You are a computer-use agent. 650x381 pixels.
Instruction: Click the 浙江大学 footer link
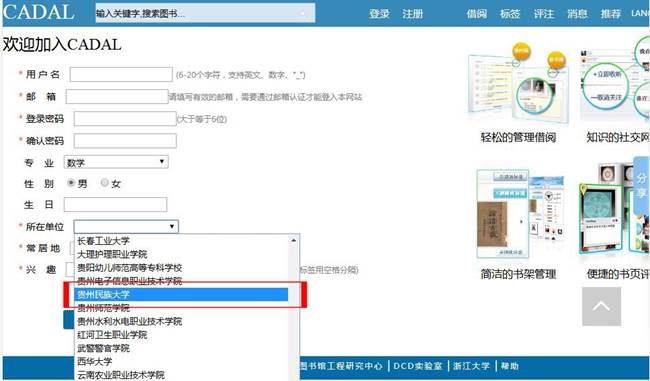471,366
